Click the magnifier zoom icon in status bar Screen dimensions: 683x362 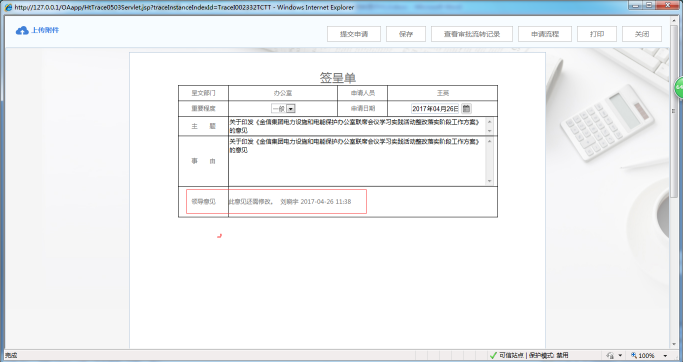point(634,355)
